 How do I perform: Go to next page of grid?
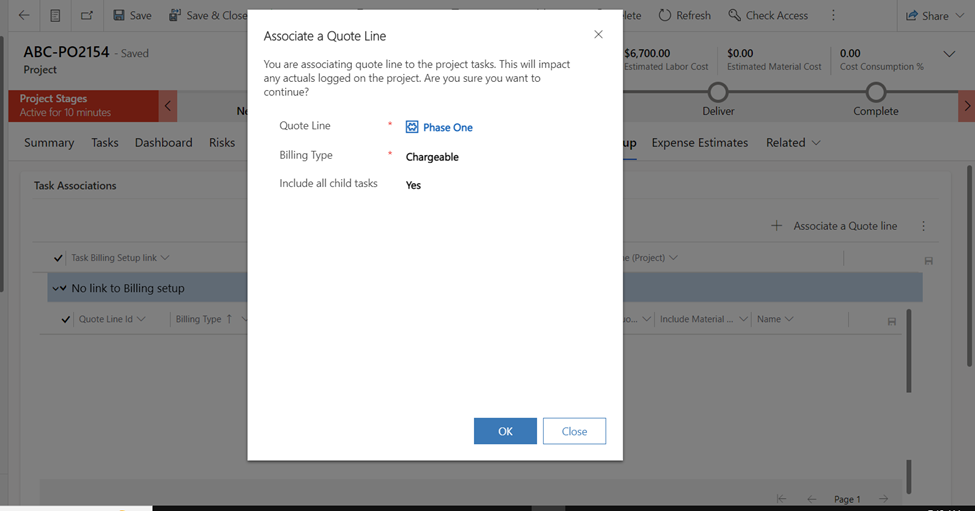pyautogui.click(x=884, y=499)
